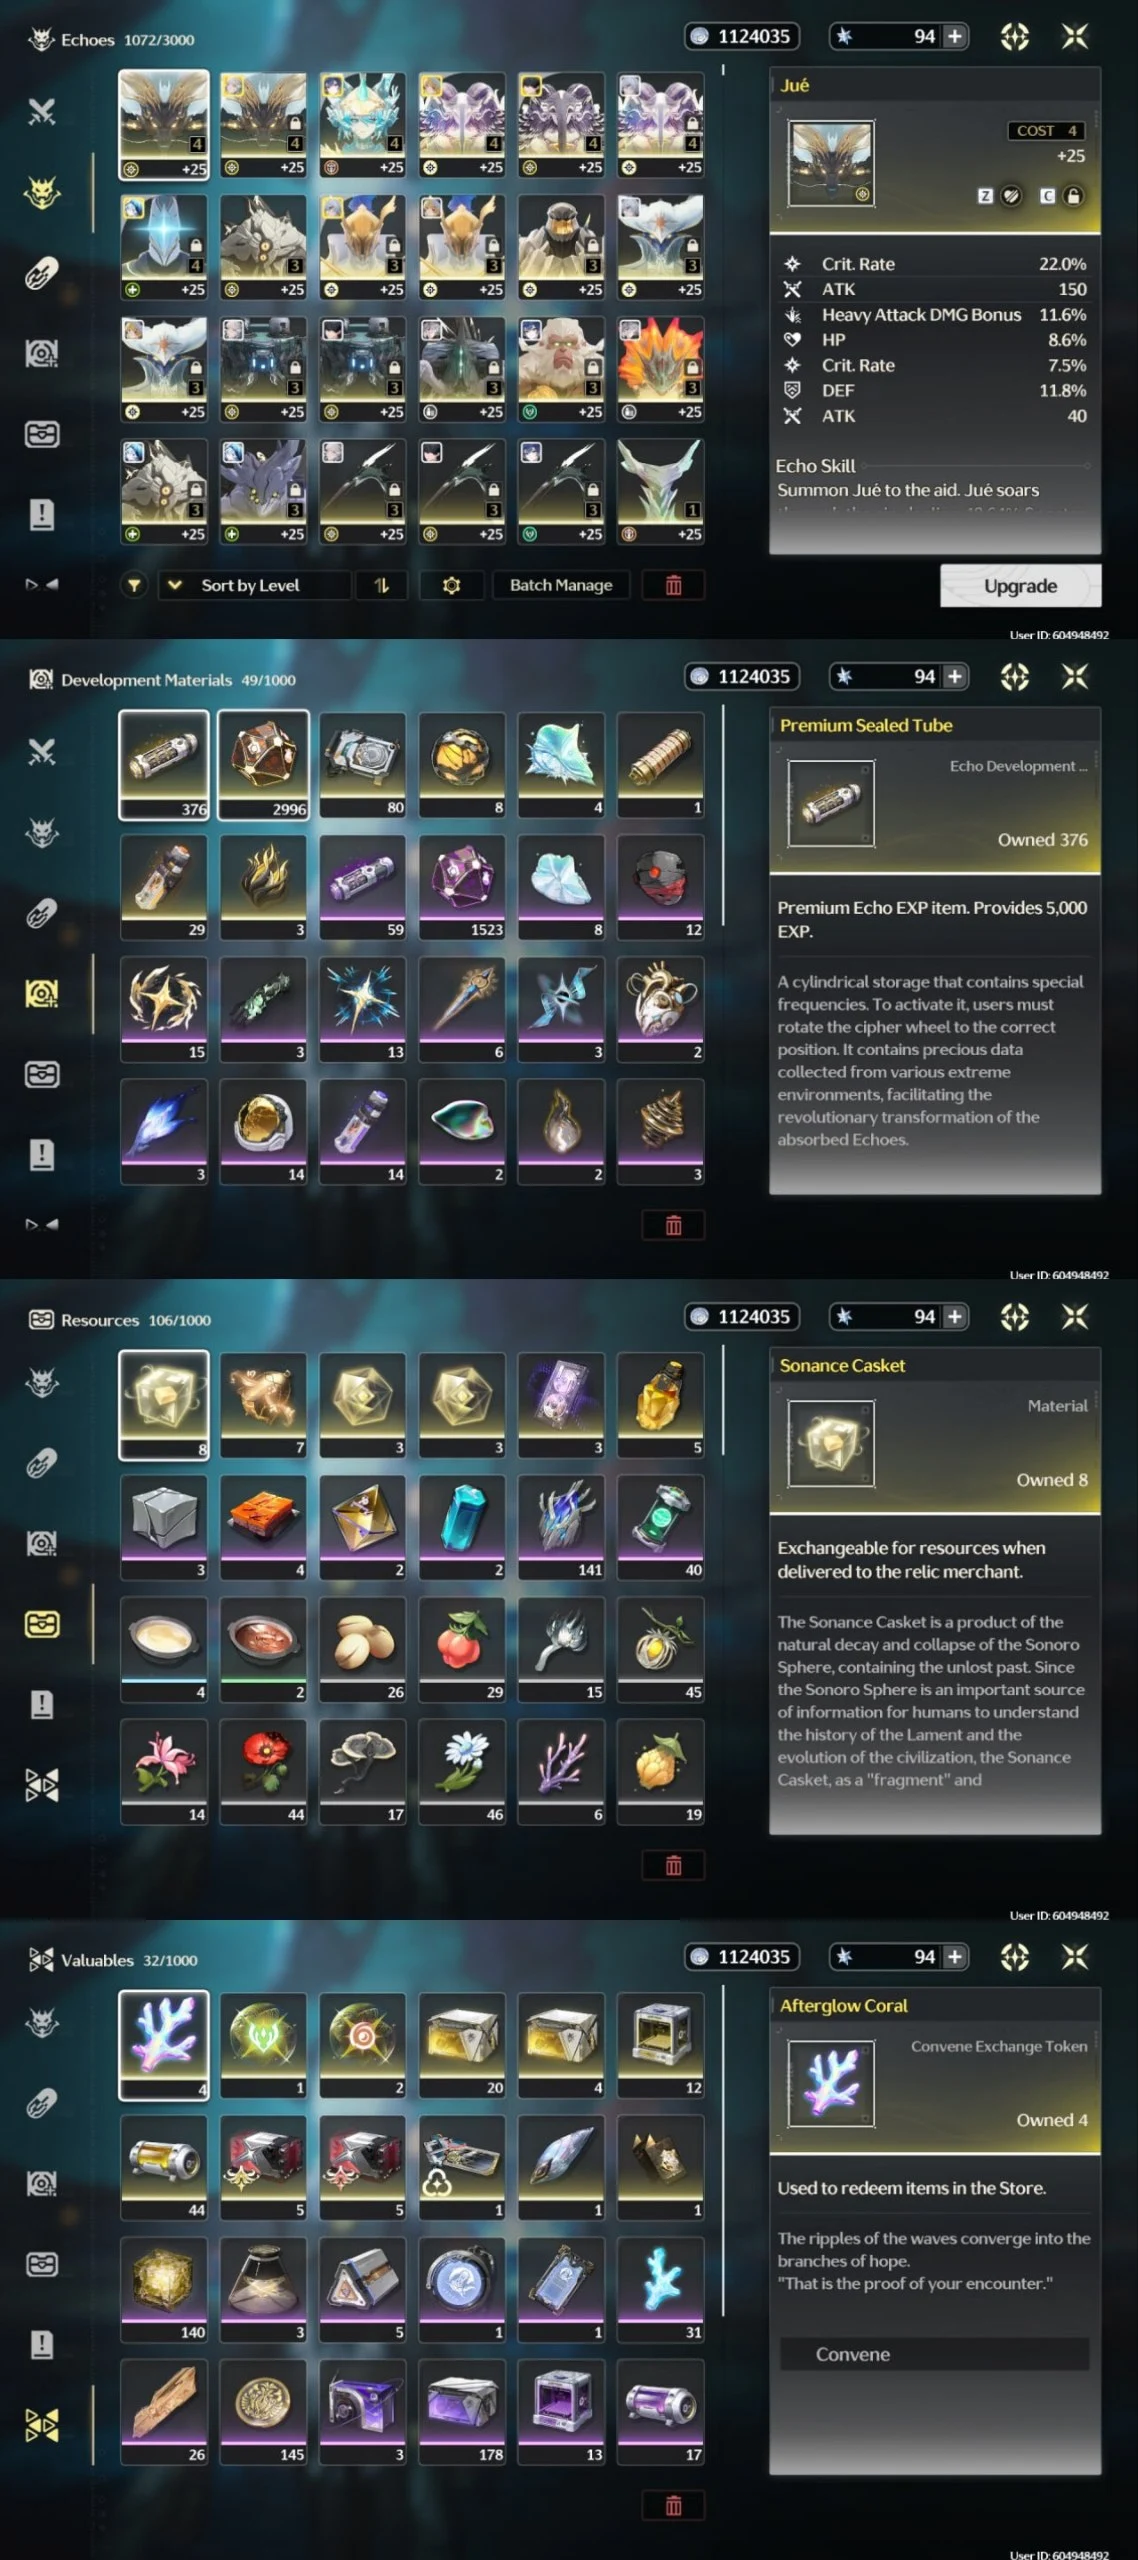The height and width of the screenshot is (2560, 1138).
Task: Click the red trash icon on the Resources screen
Action: click(673, 1865)
